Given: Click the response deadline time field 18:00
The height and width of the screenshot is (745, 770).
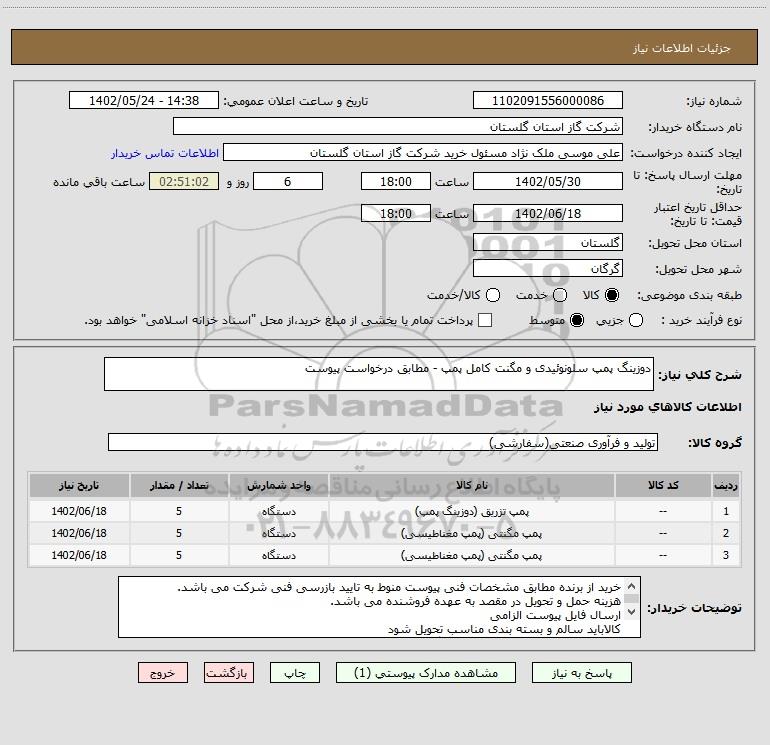Looking at the screenshot, I should [396, 181].
